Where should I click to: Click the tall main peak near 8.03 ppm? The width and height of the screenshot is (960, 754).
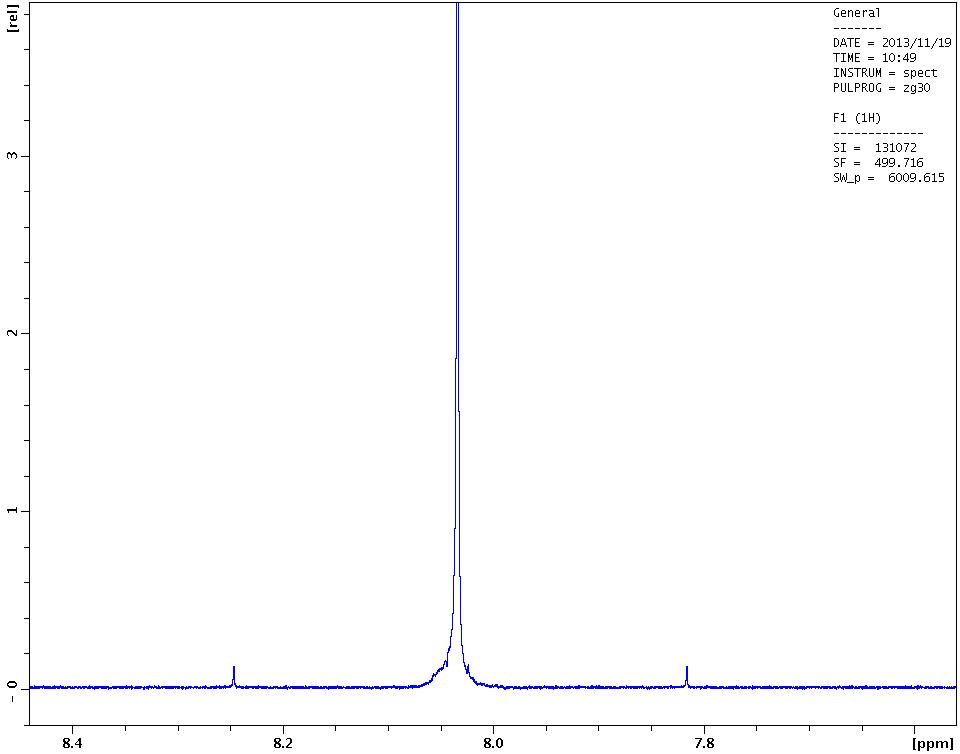click(457, 300)
